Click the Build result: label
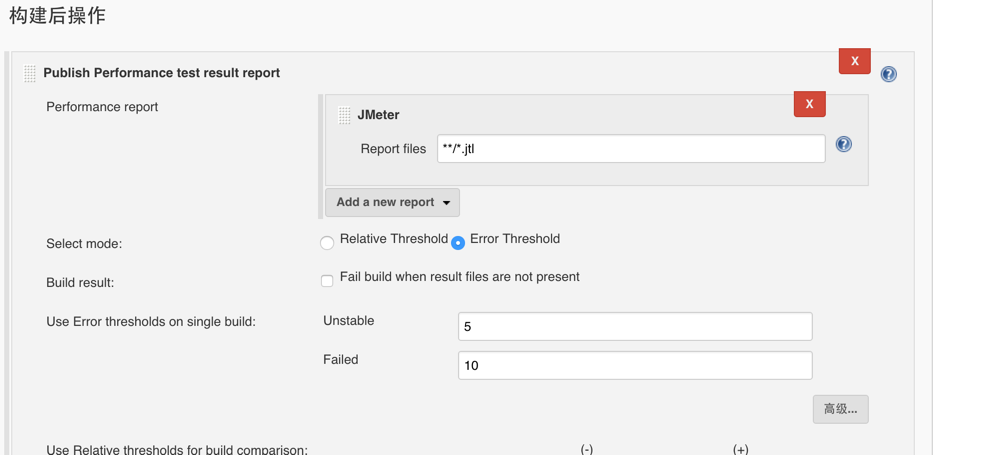This screenshot has width=1003, height=455. (80, 282)
